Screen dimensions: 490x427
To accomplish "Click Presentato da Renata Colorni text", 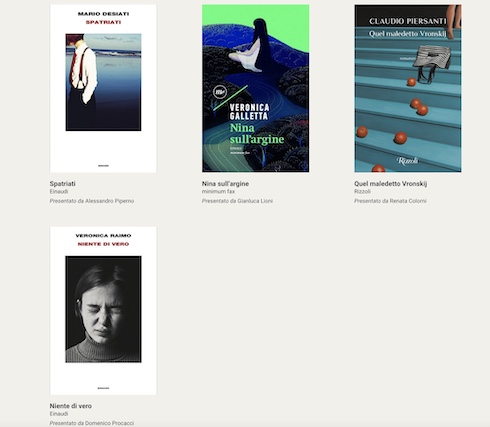I will [x=390, y=201].
